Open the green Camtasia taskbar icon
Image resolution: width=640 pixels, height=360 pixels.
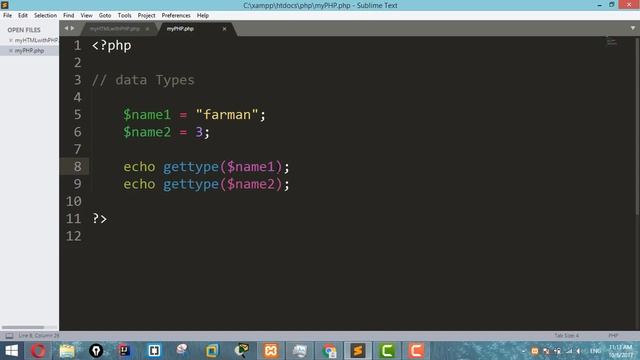[x=387, y=351]
